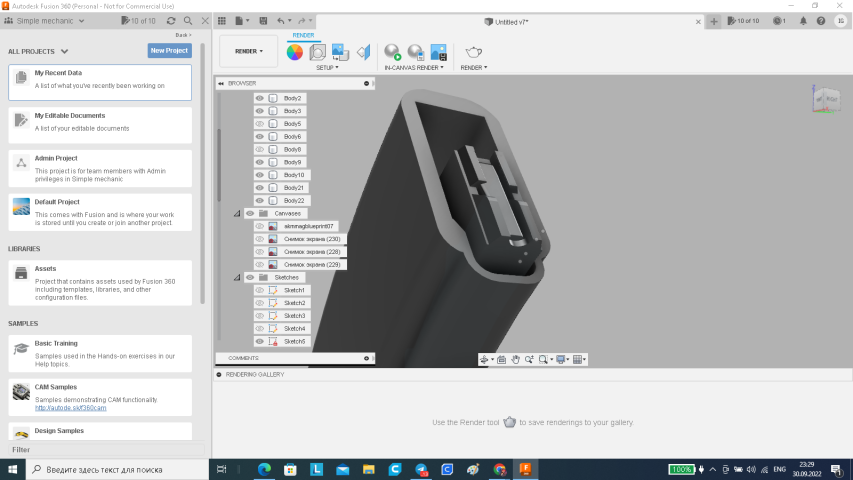Toggle Canvases folder visibility
The width and height of the screenshot is (853, 480).
[250, 214]
